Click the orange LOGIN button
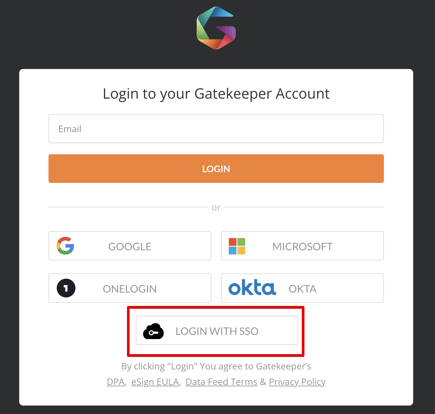Screen dimensions: 435x414 tap(216, 169)
